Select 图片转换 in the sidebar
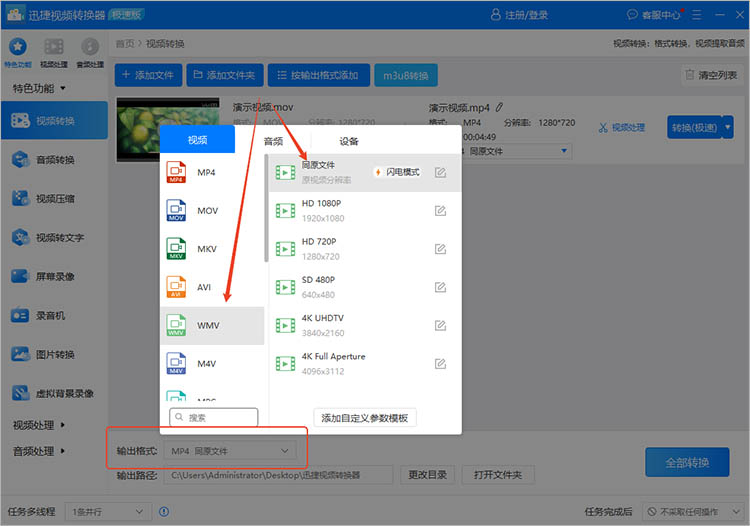The width and height of the screenshot is (750, 526). 55,354
